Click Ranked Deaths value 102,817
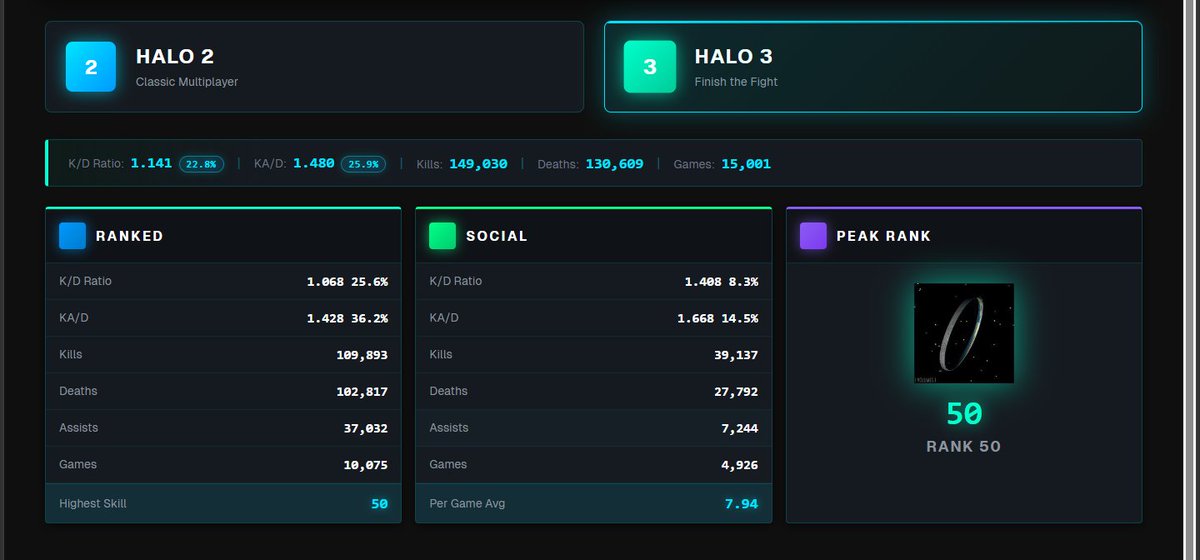 click(362, 392)
